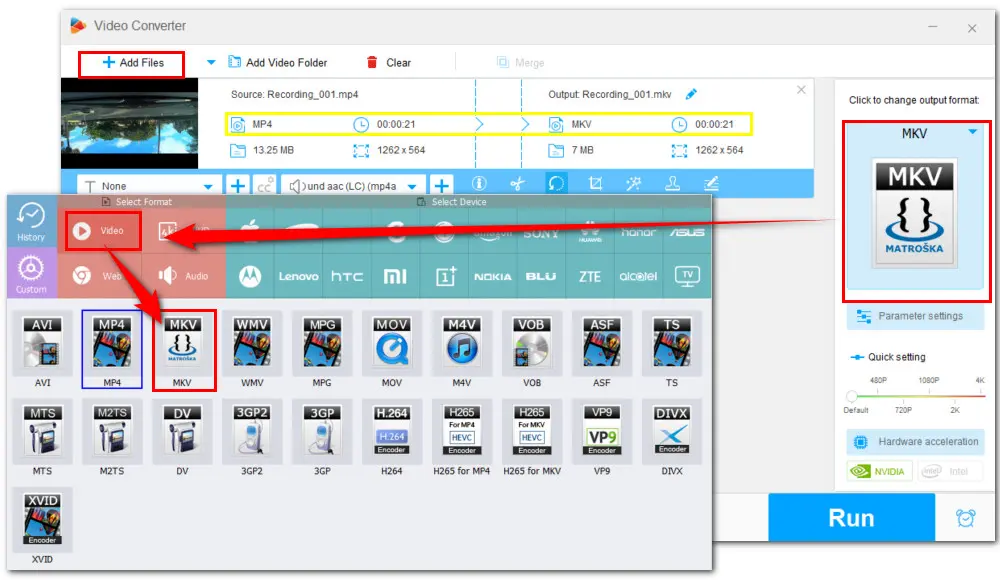This screenshot has height=580, width=1000.
Task: Select the Motorola device brand
Action: [x=250, y=276]
